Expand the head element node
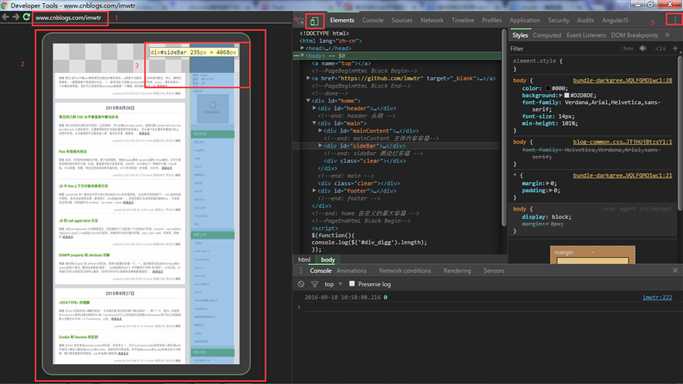 [x=302, y=48]
